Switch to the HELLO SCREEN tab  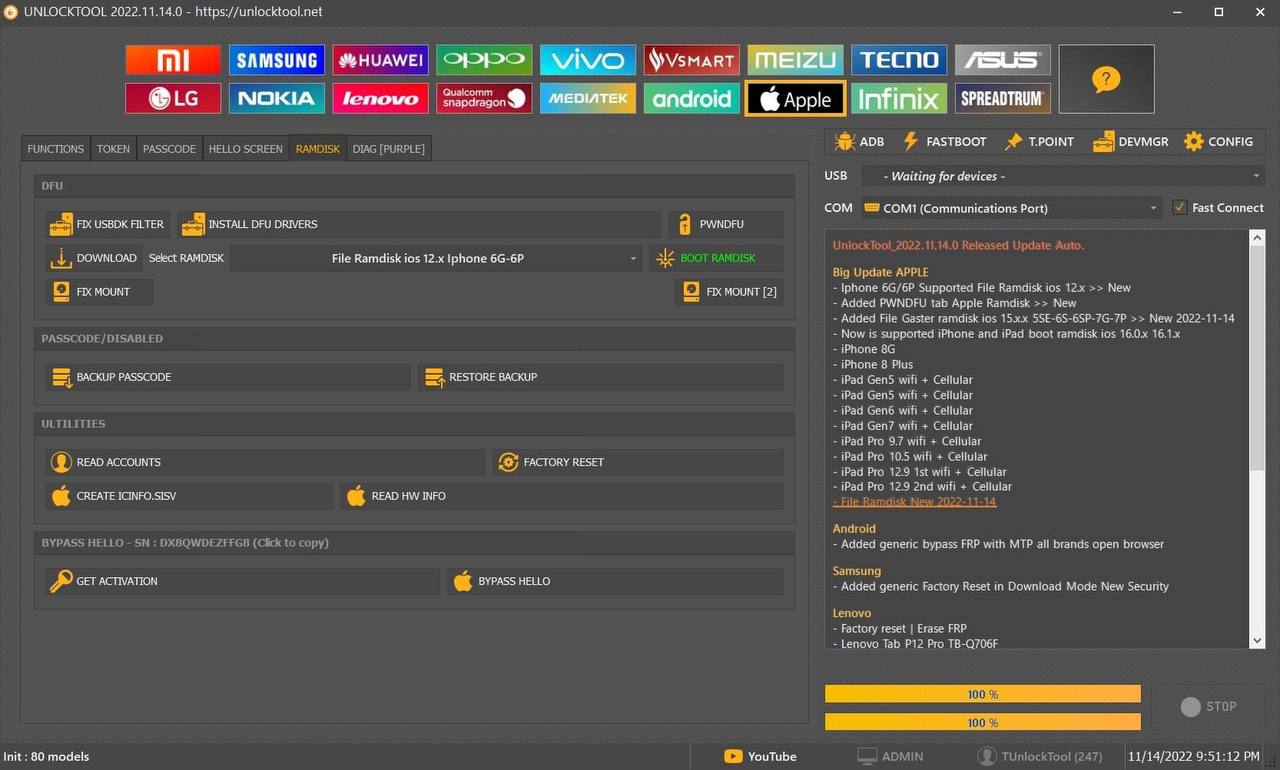245,149
